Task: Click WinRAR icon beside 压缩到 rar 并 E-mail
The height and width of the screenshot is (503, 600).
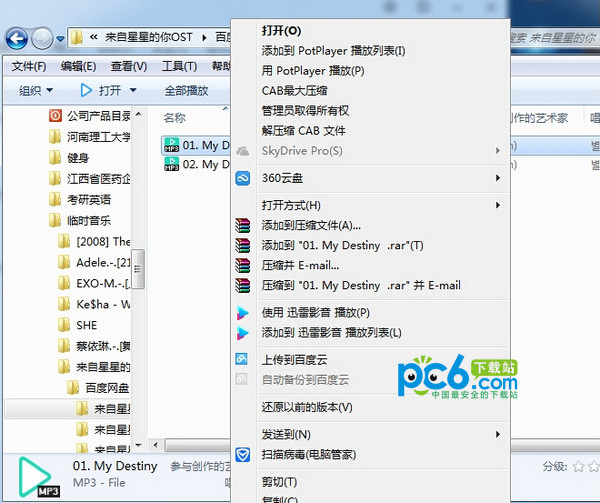Action: [x=243, y=285]
